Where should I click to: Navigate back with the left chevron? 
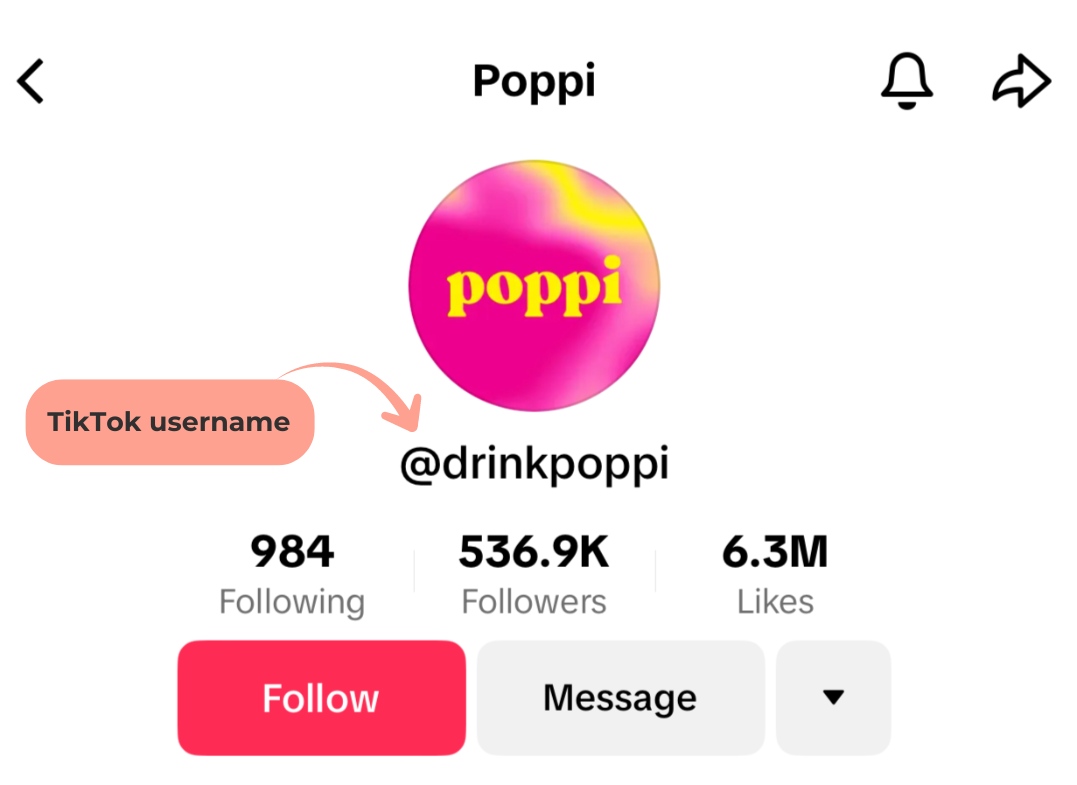[x=31, y=81]
